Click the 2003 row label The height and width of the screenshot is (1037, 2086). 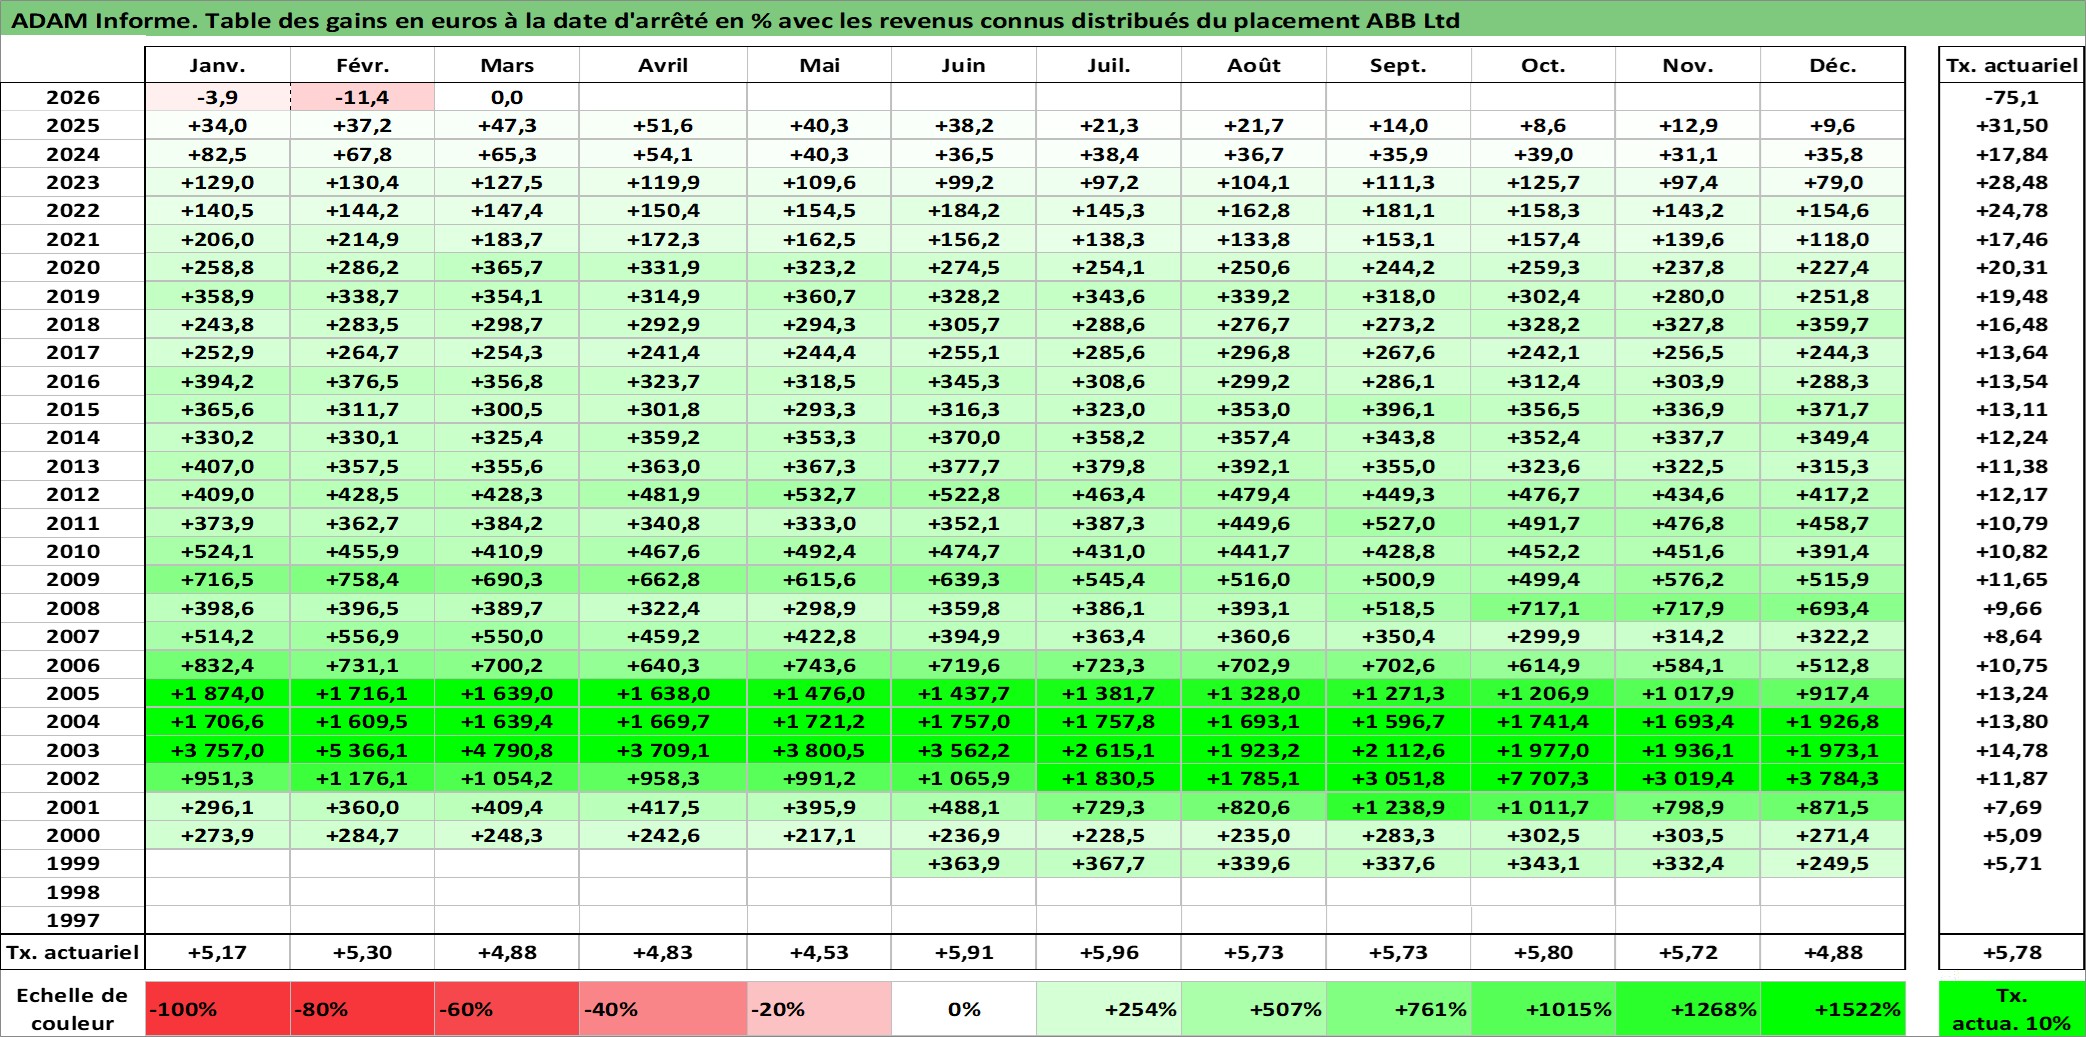(x=73, y=750)
